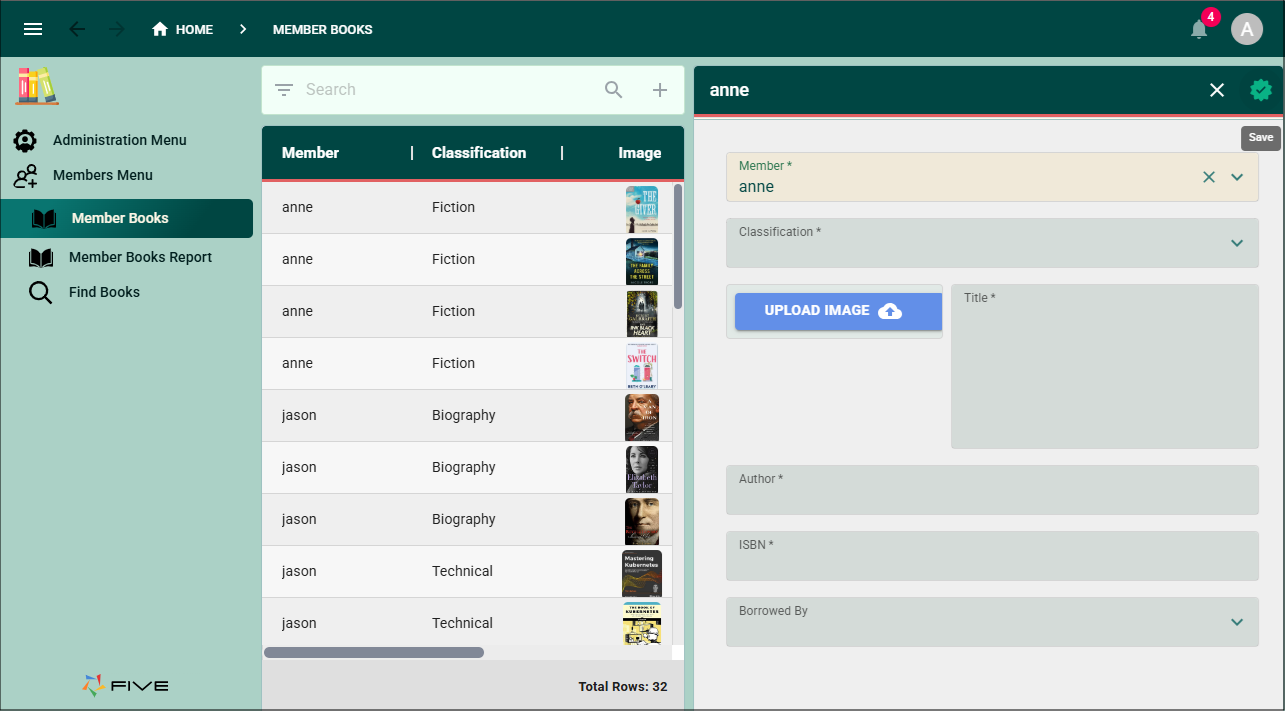Close the anne form with the X
Viewport: 1285px width, 711px height.
pos(1217,90)
